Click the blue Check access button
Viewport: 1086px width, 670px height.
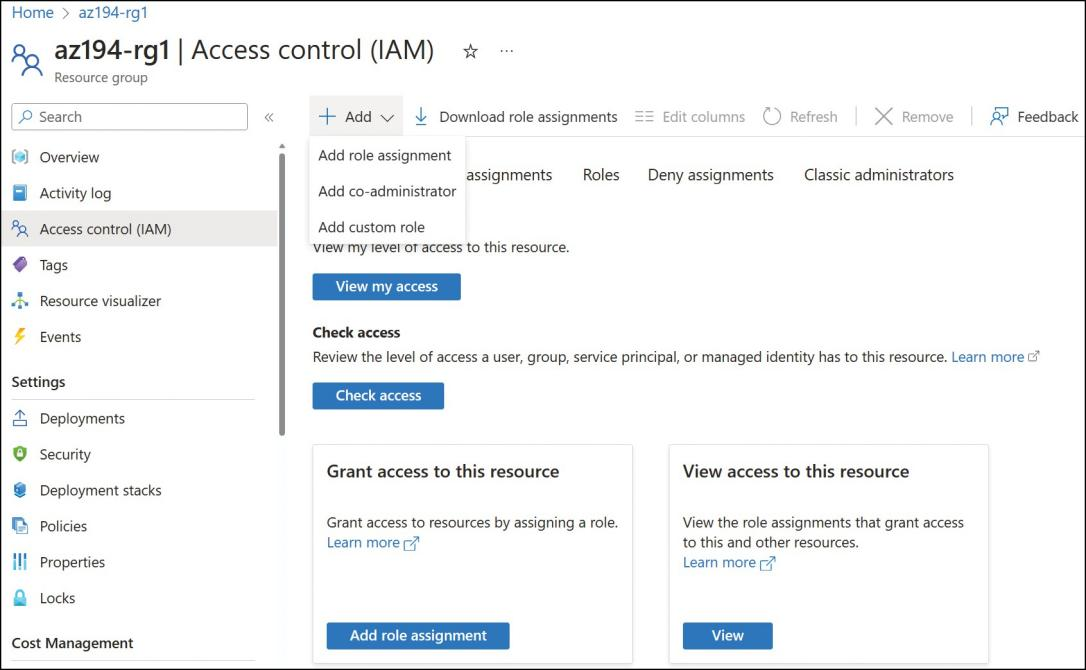coord(378,396)
